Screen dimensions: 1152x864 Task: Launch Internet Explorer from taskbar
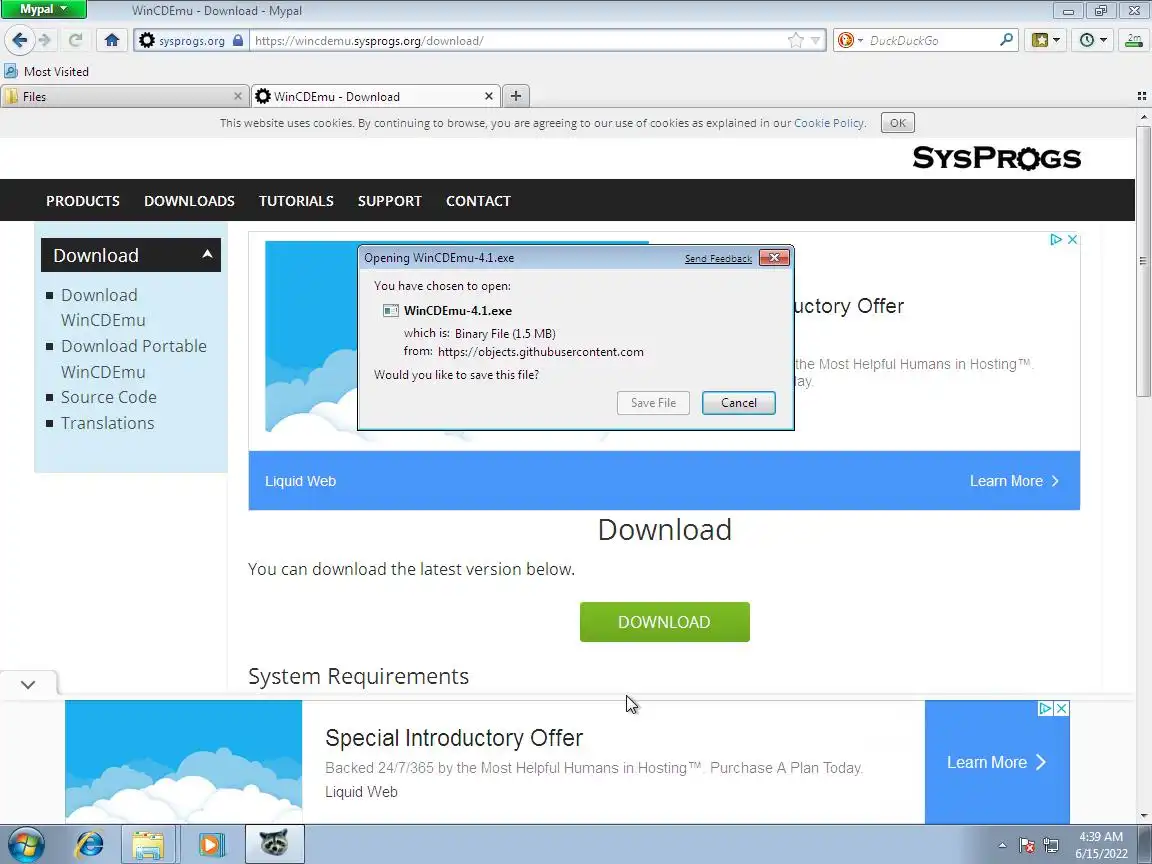90,844
